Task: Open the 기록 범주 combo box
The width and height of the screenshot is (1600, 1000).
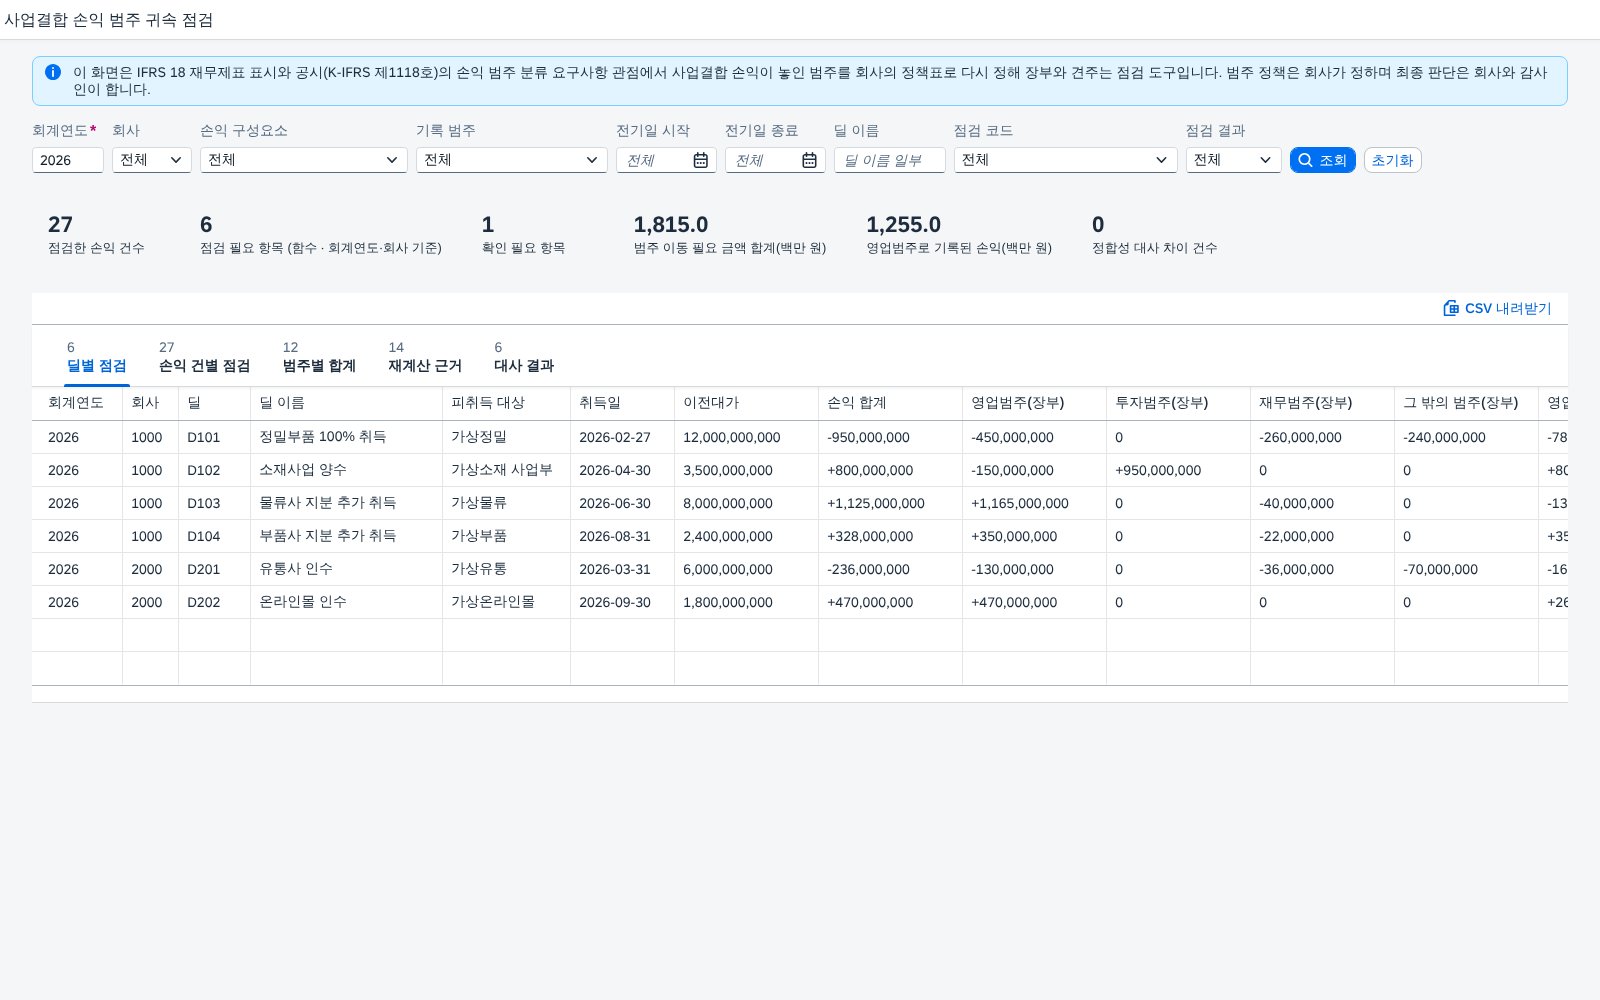Action: pyautogui.click(x=511, y=160)
